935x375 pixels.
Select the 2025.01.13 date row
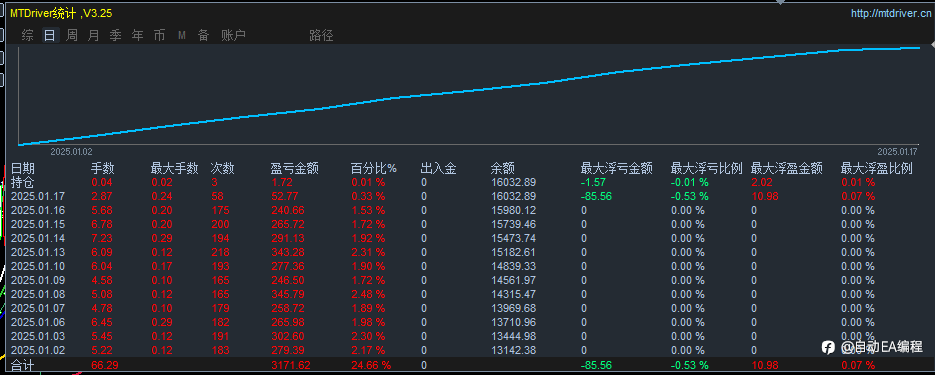pos(39,252)
